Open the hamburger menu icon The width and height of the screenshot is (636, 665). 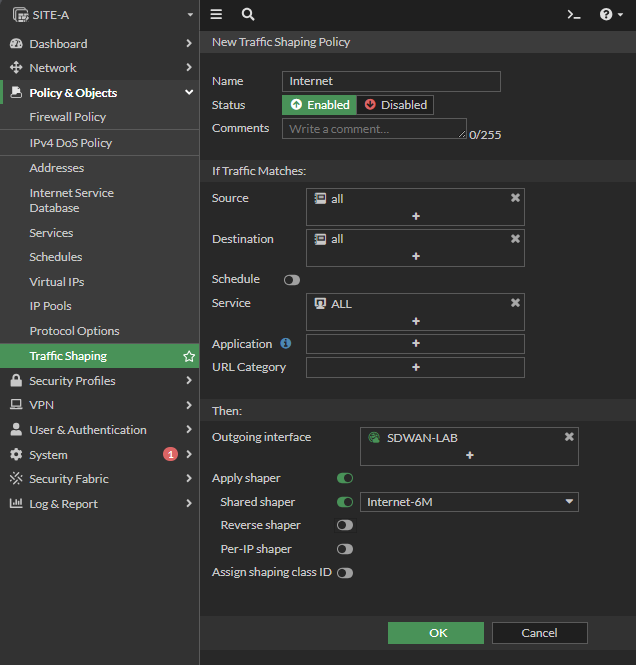(x=216, y=15)
